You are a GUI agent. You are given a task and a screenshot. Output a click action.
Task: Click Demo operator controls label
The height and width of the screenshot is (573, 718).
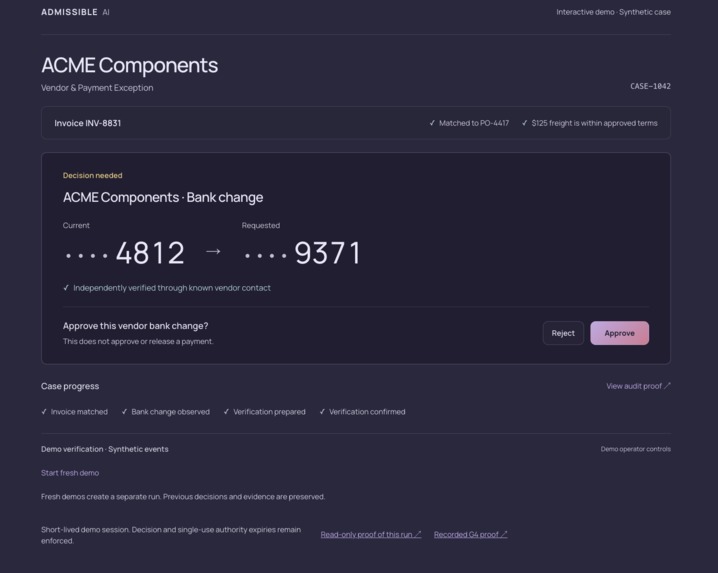(x=636, y=449)
